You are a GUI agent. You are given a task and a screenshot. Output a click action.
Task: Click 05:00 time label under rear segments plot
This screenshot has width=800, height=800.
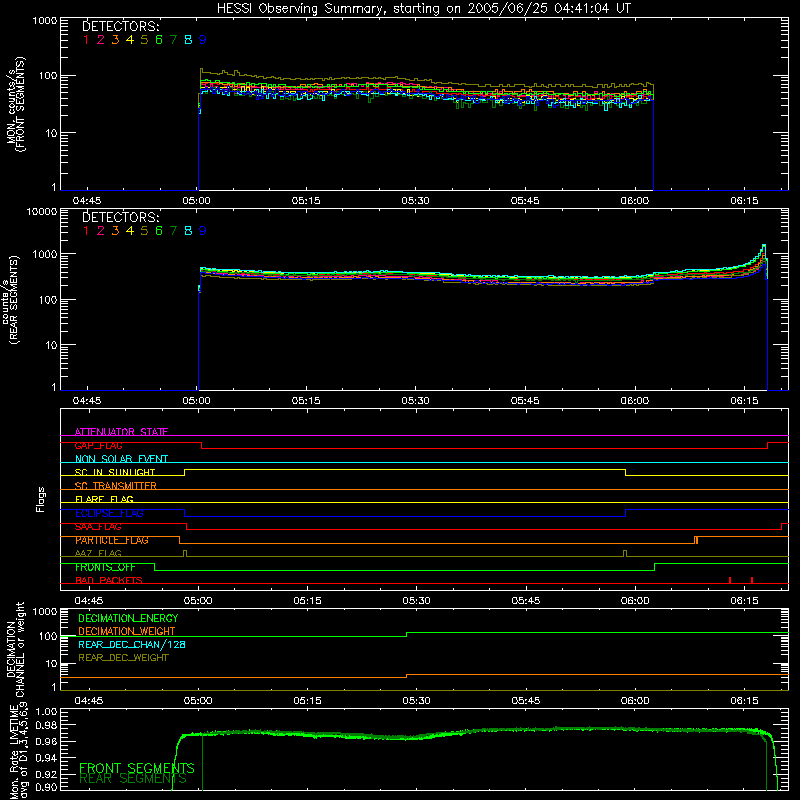(x=196, y=401)
